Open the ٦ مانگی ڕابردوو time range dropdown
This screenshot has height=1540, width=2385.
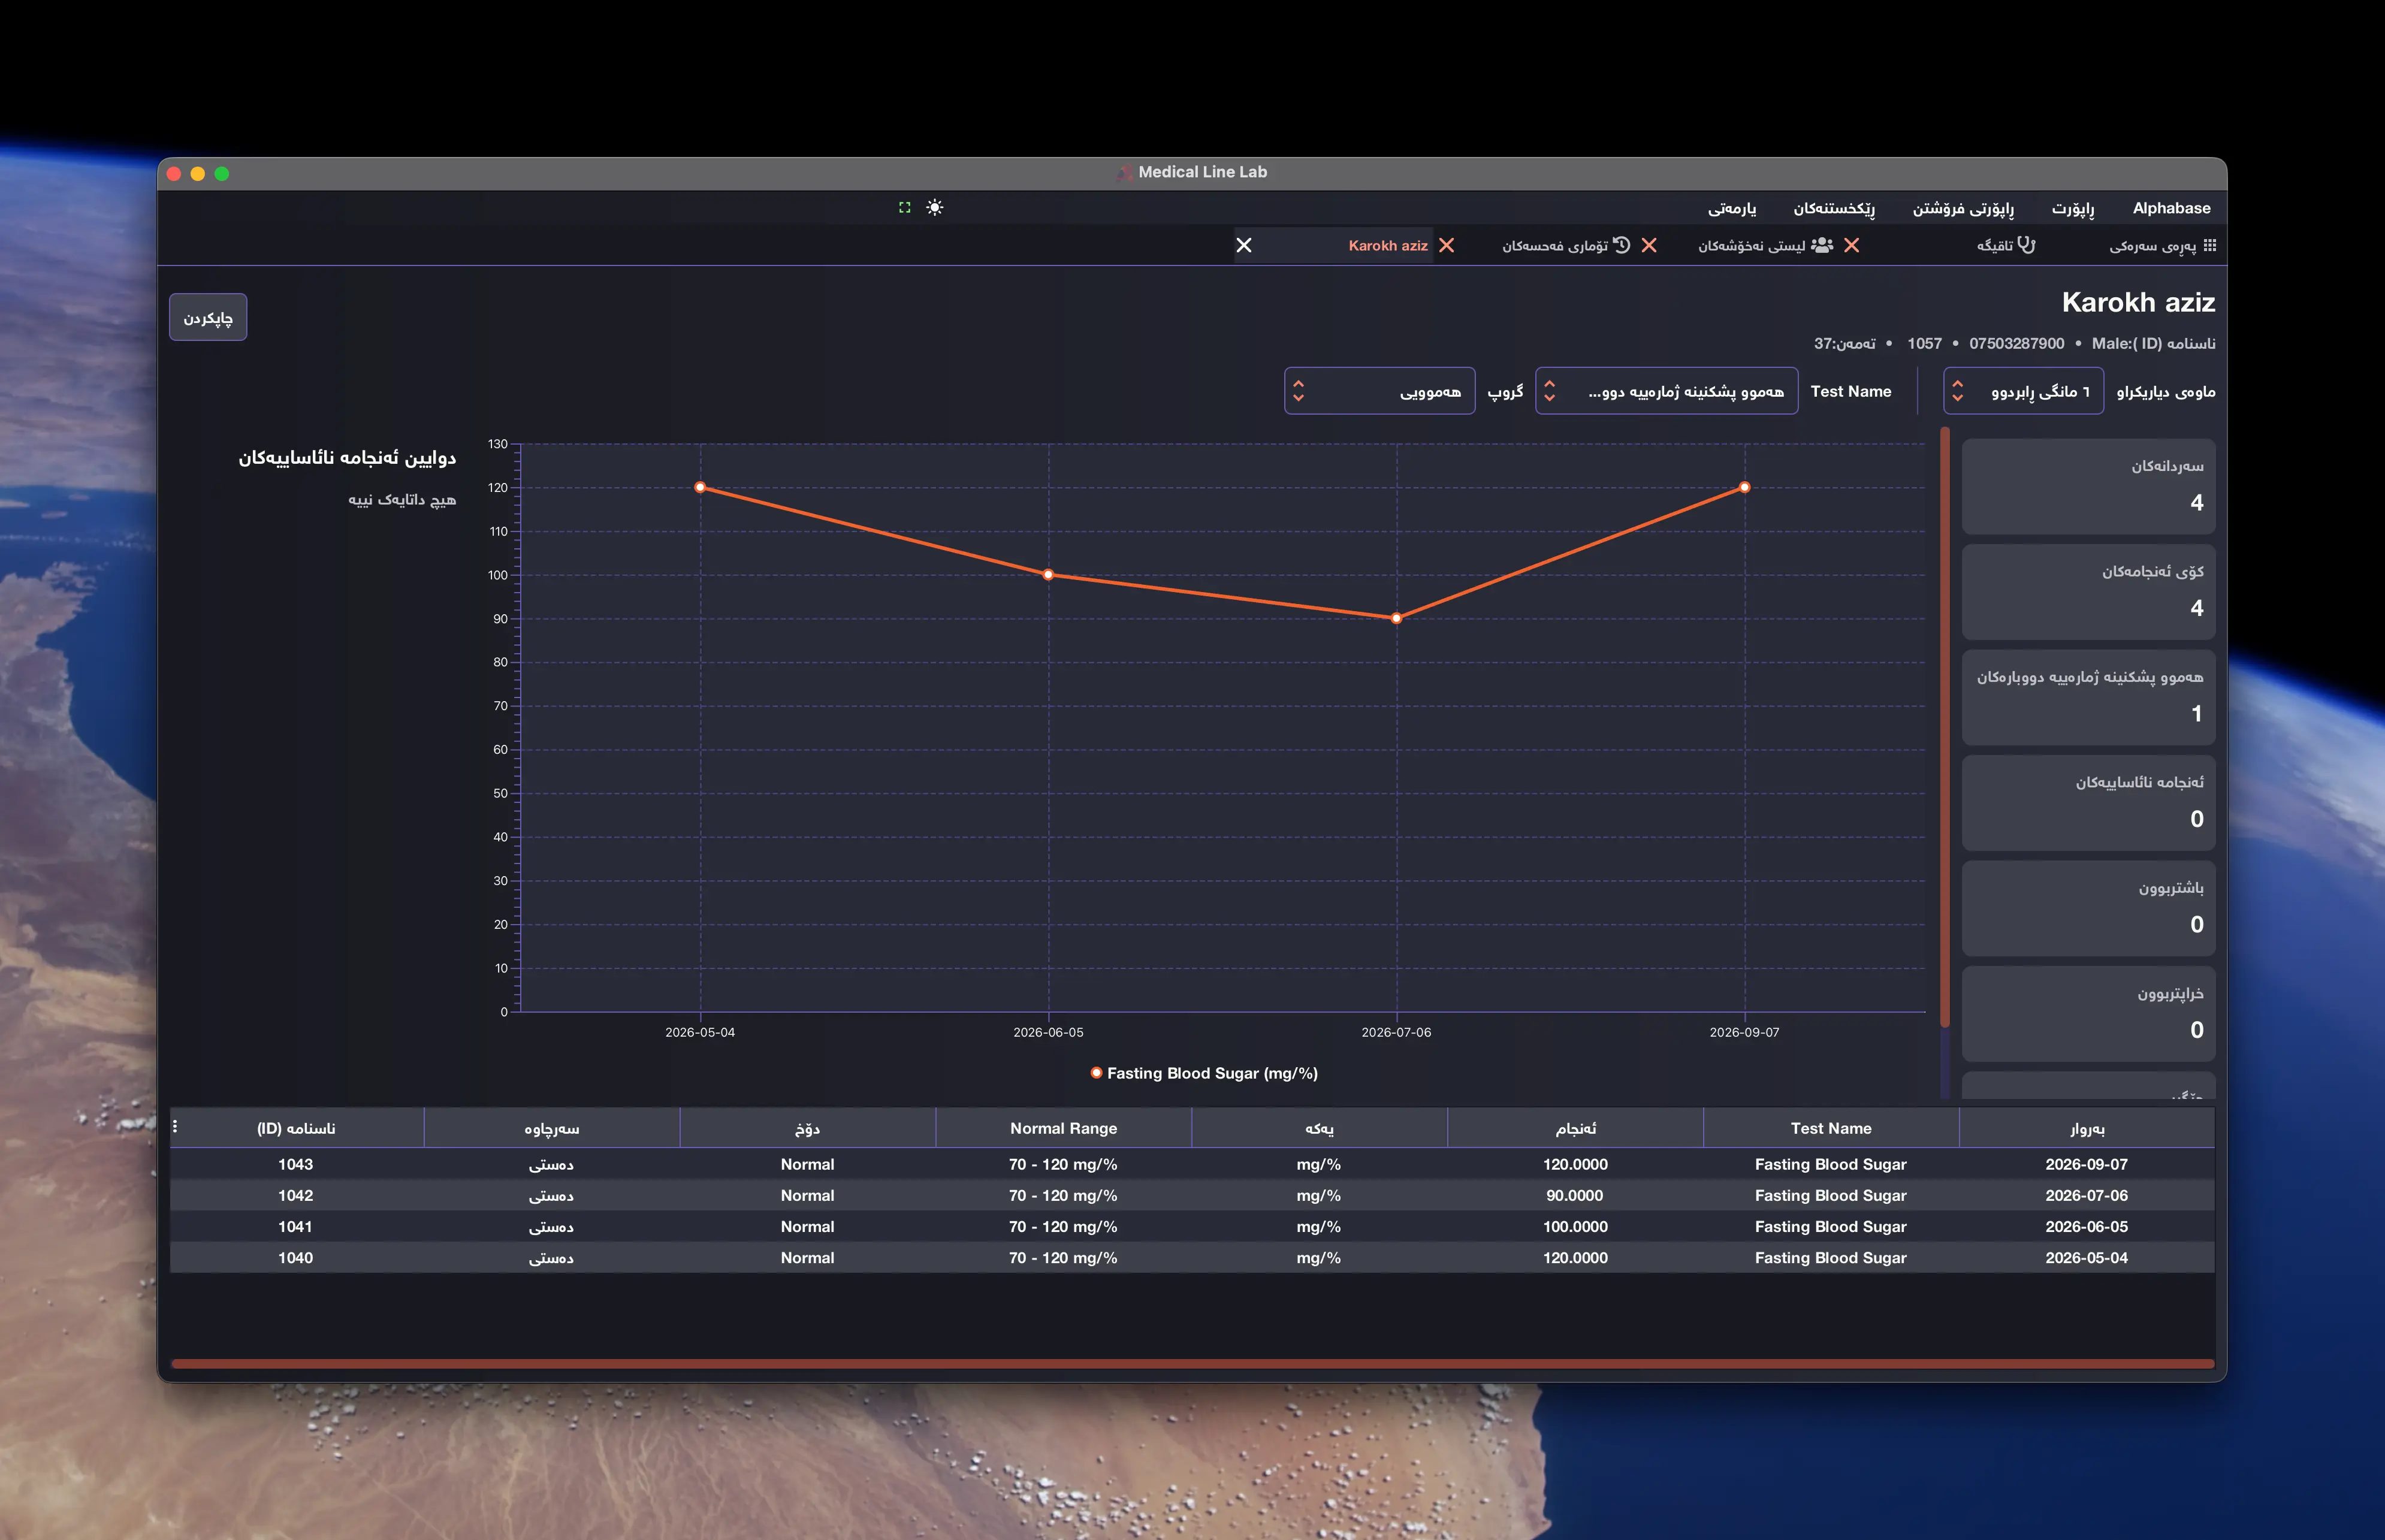(x=2023, y=391)
